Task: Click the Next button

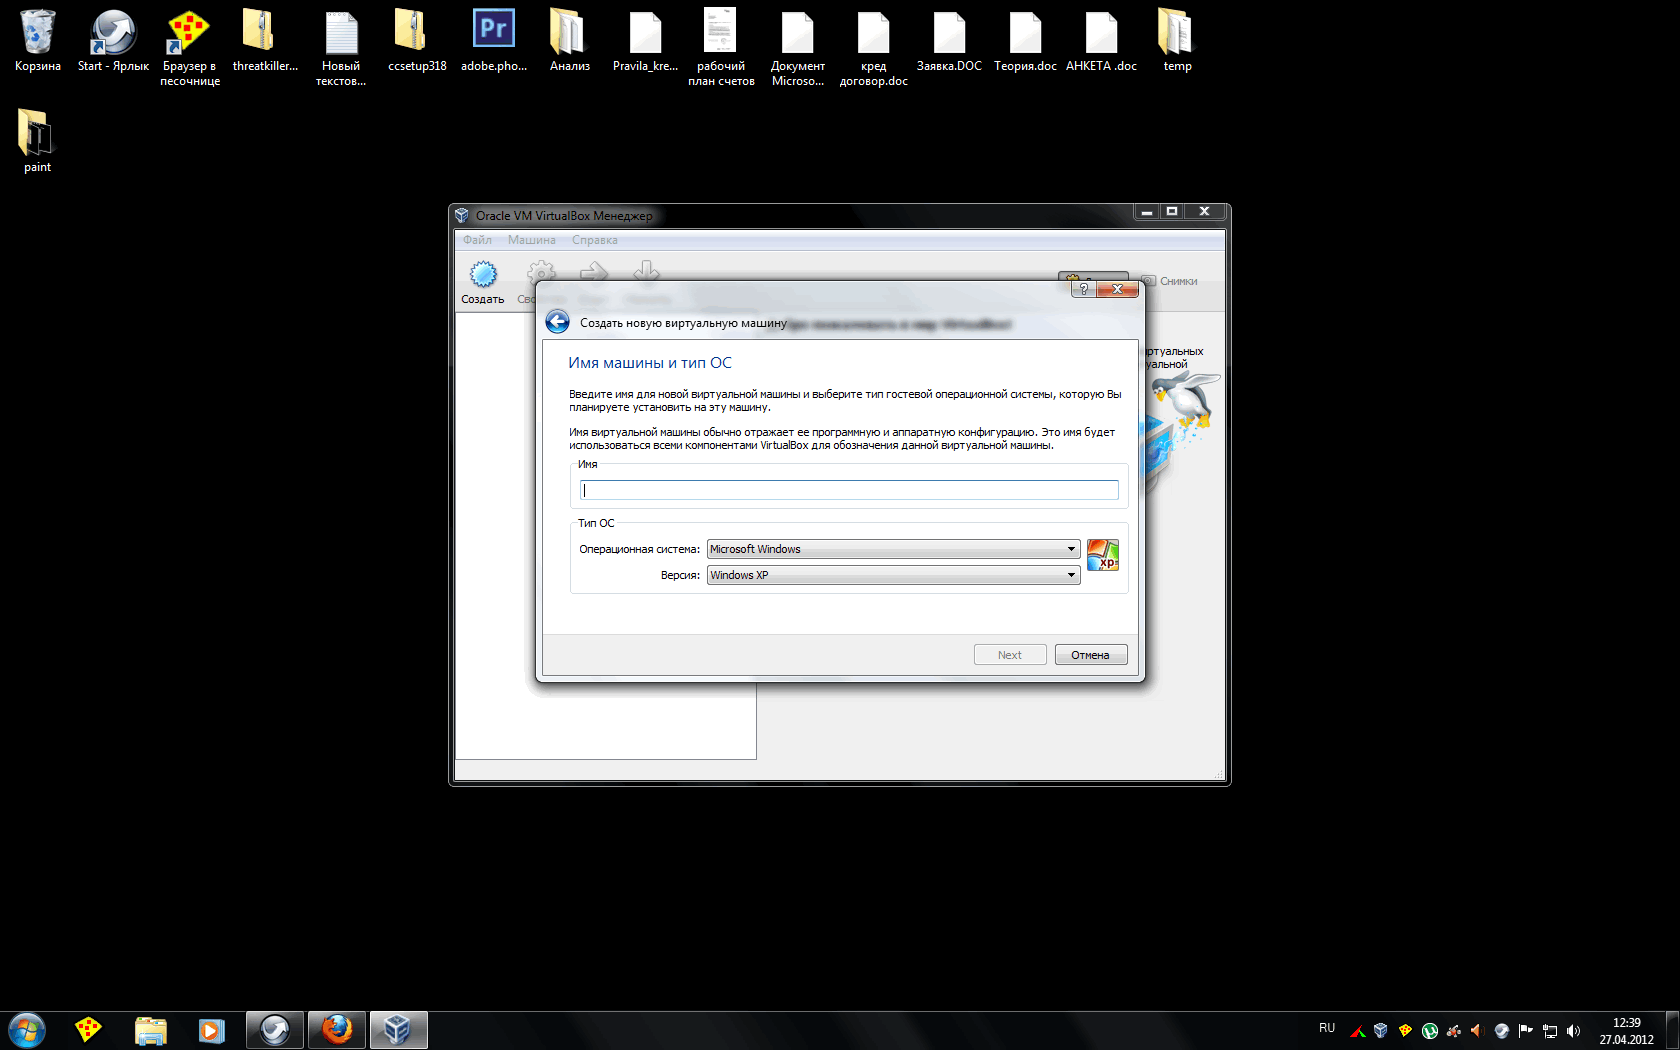Action: pos(1010,655)
